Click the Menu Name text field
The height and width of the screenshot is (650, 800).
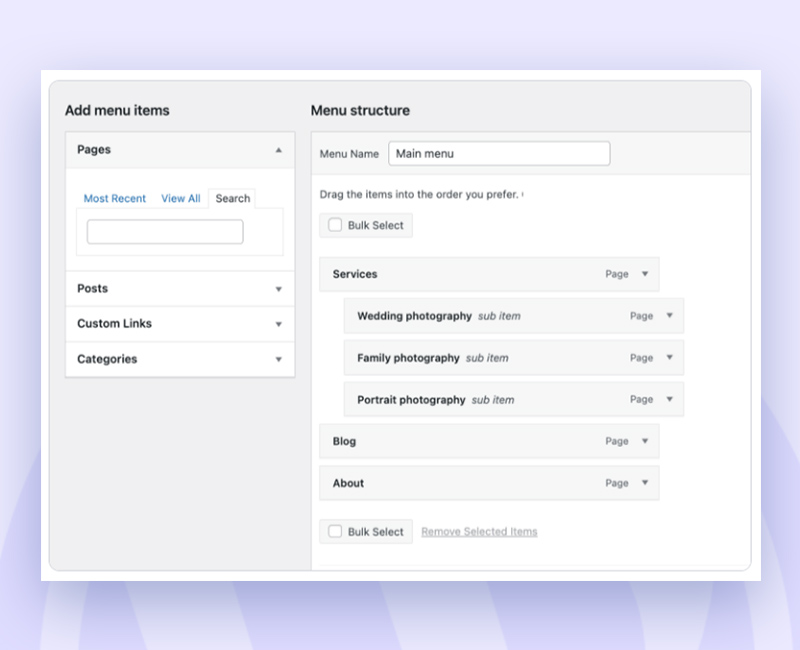[x=499, y=154]
